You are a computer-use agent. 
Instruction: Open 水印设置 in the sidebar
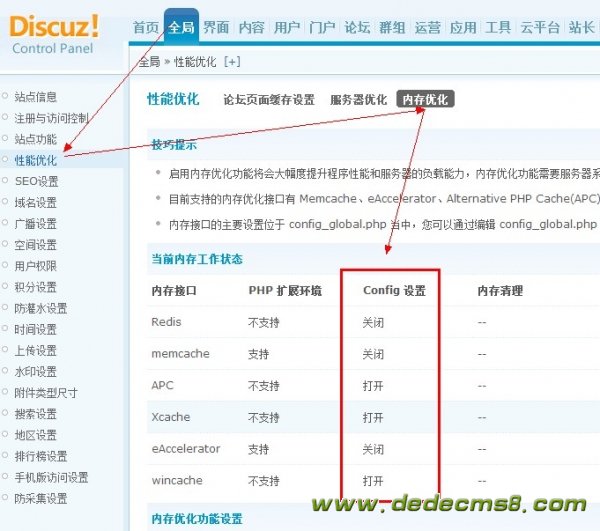click(35, 371)
